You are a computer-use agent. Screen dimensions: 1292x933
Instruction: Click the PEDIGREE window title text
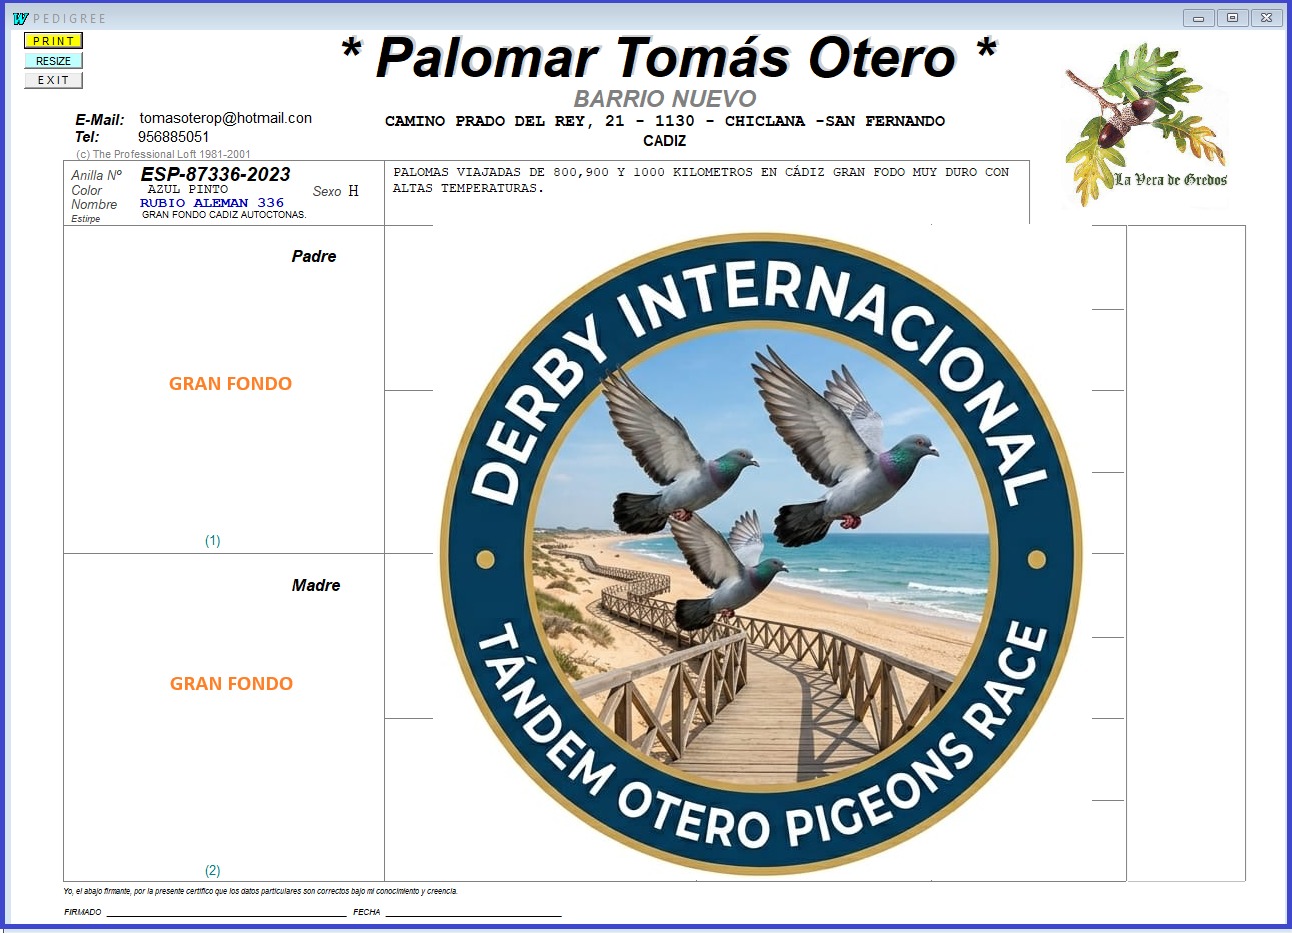69,19
